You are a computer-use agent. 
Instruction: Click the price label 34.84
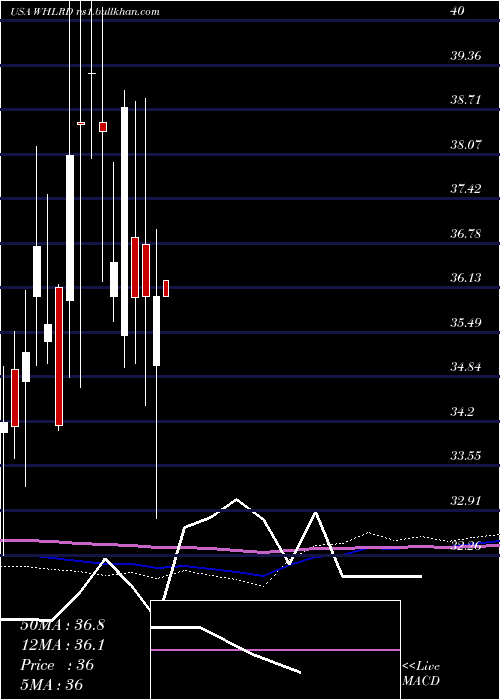click(466, 367)
